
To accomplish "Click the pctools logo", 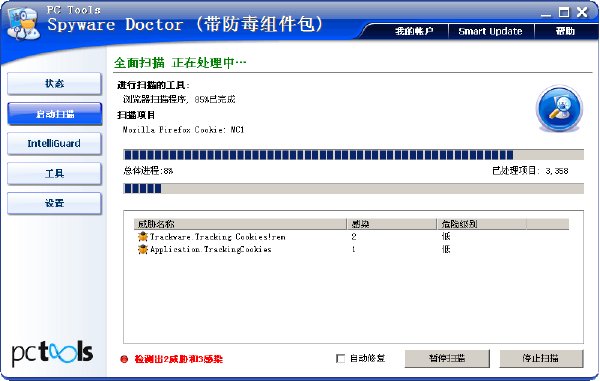I will 52,352.
